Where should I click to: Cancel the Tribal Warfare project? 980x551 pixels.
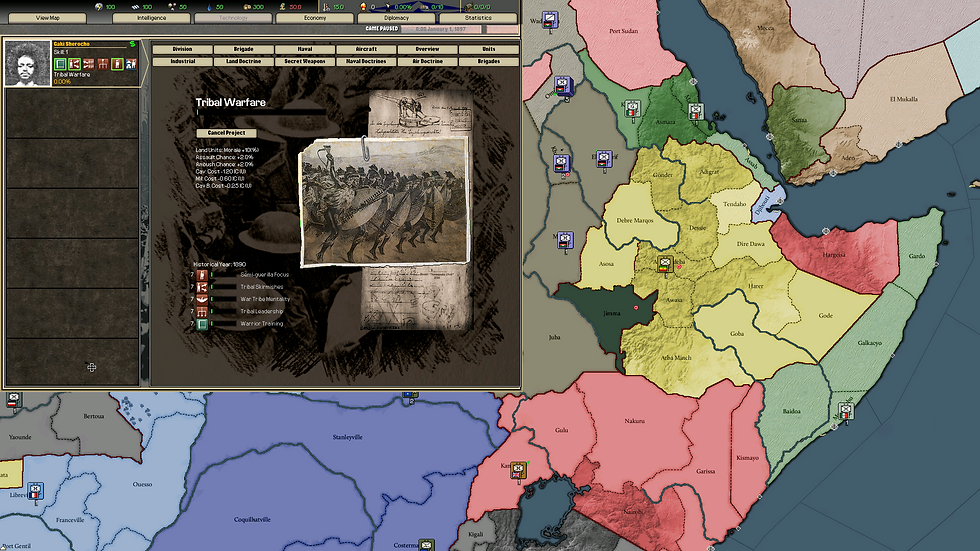click(226, 133)
